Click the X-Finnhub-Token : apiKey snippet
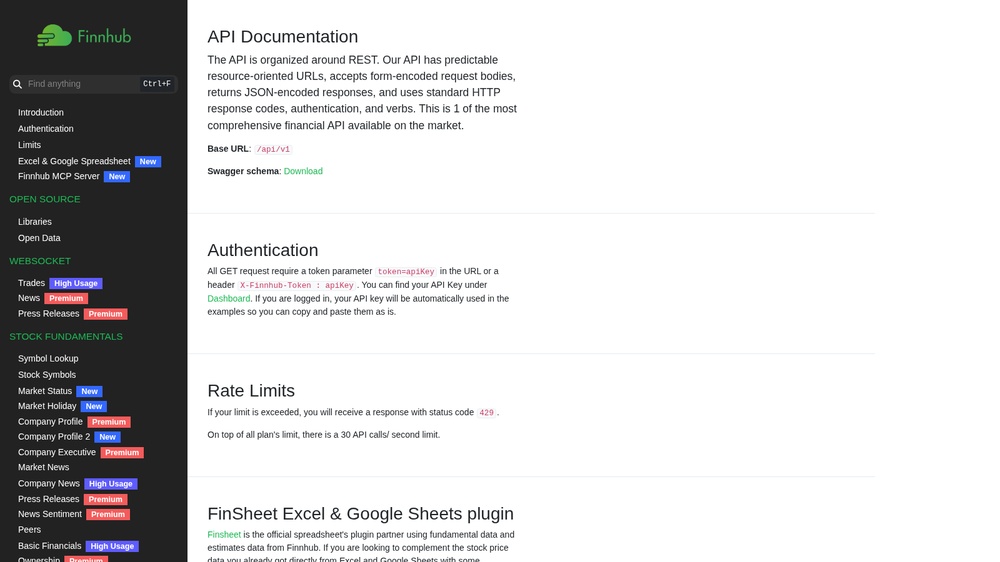 click(x=297, y=285)
